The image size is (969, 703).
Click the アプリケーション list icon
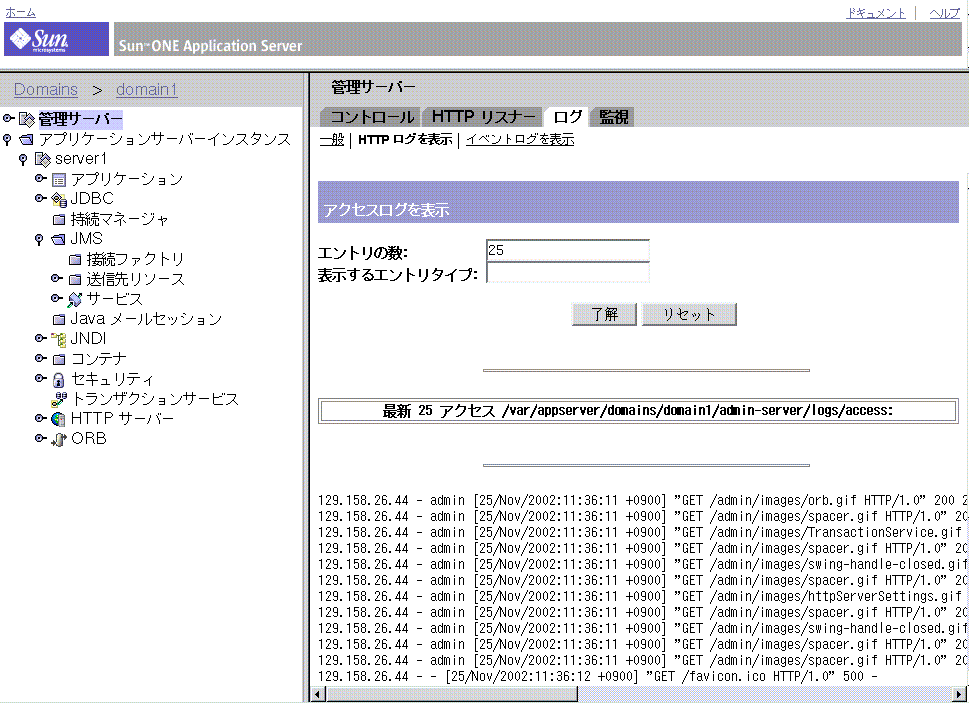point(59,180)
